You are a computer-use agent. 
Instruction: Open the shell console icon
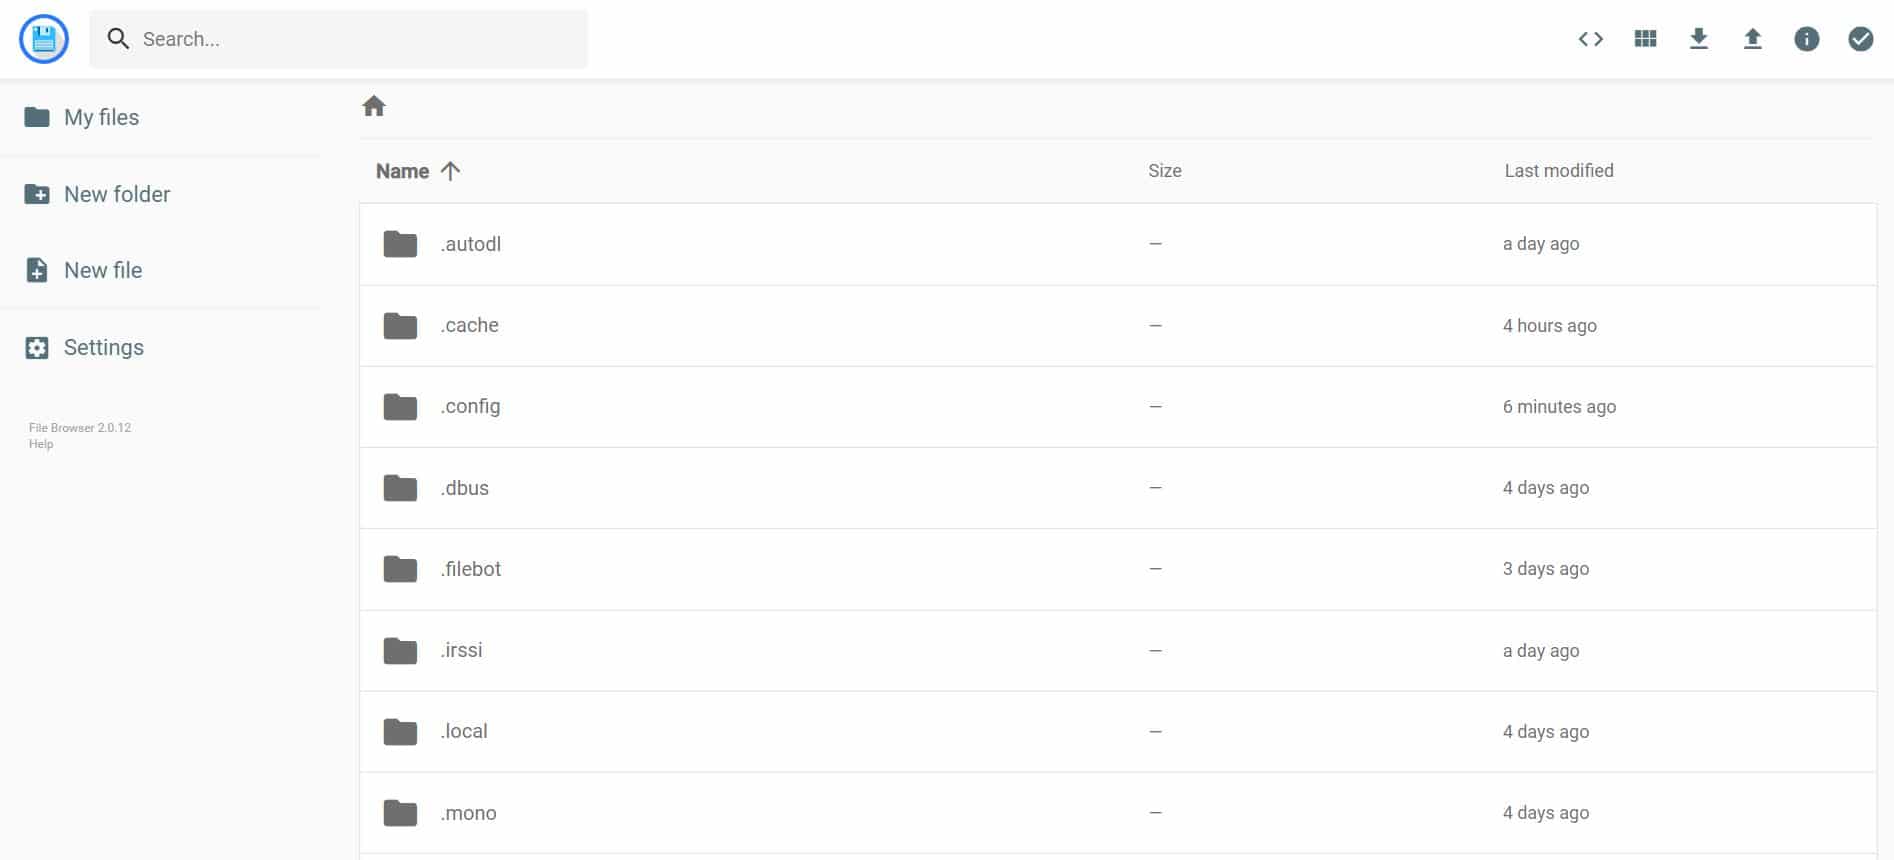coord(1590,39)
